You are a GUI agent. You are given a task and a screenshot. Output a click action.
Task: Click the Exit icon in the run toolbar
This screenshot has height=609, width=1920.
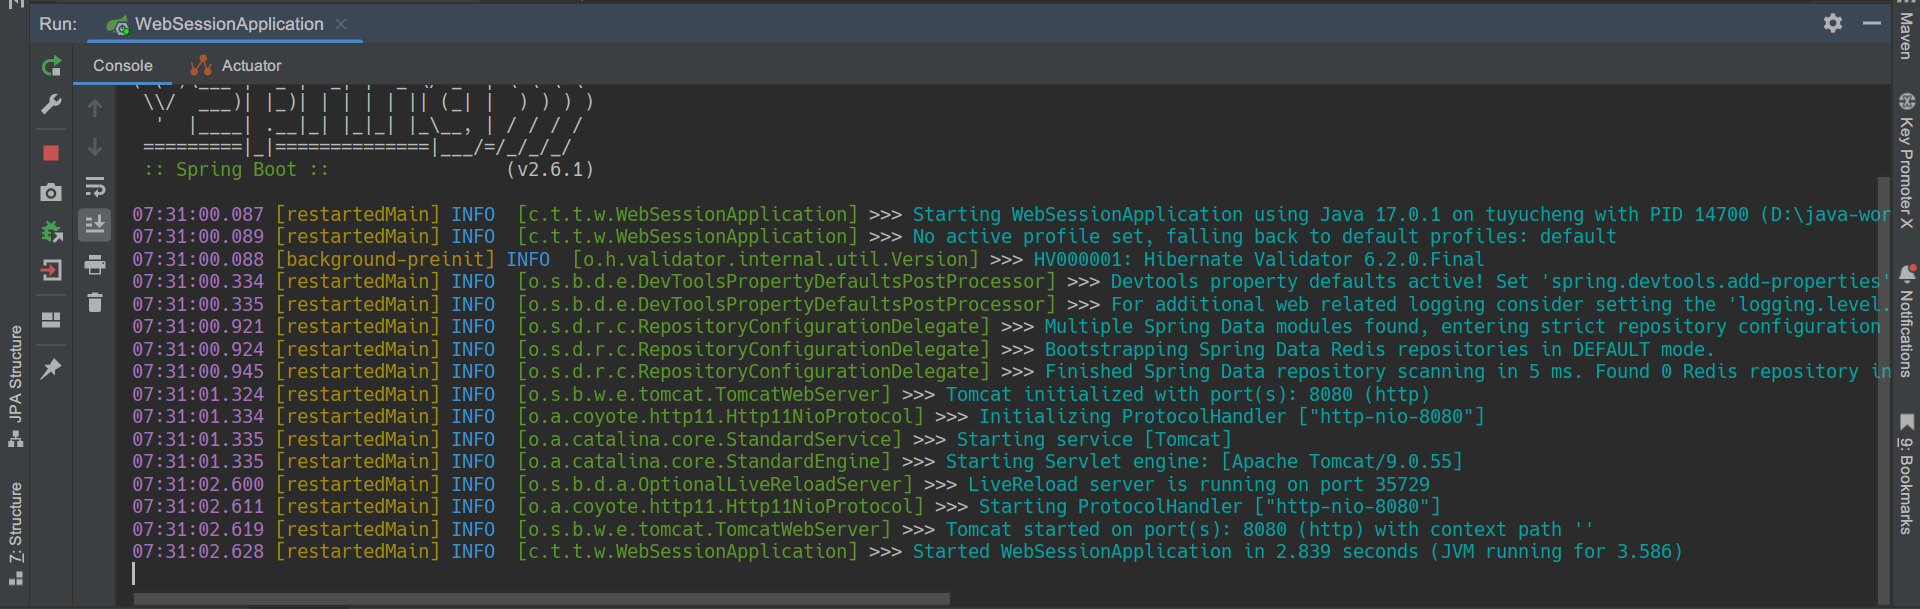tap(51, 270)
